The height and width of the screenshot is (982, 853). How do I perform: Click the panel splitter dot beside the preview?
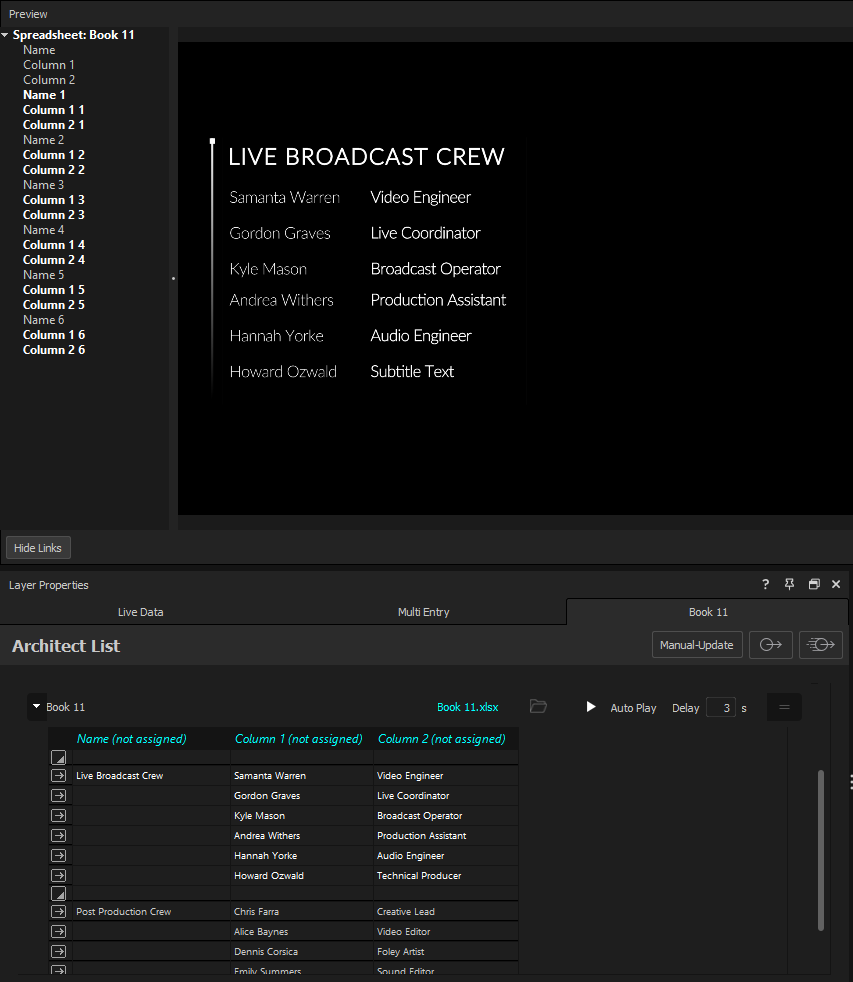[173, 278]
